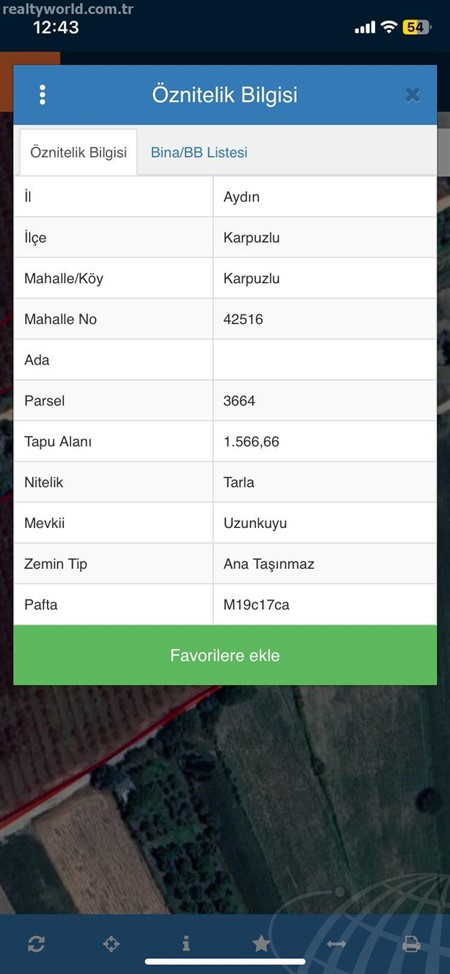
Task: Close the Öznitelik Bilgisi dialog
Action: (412, 95)
